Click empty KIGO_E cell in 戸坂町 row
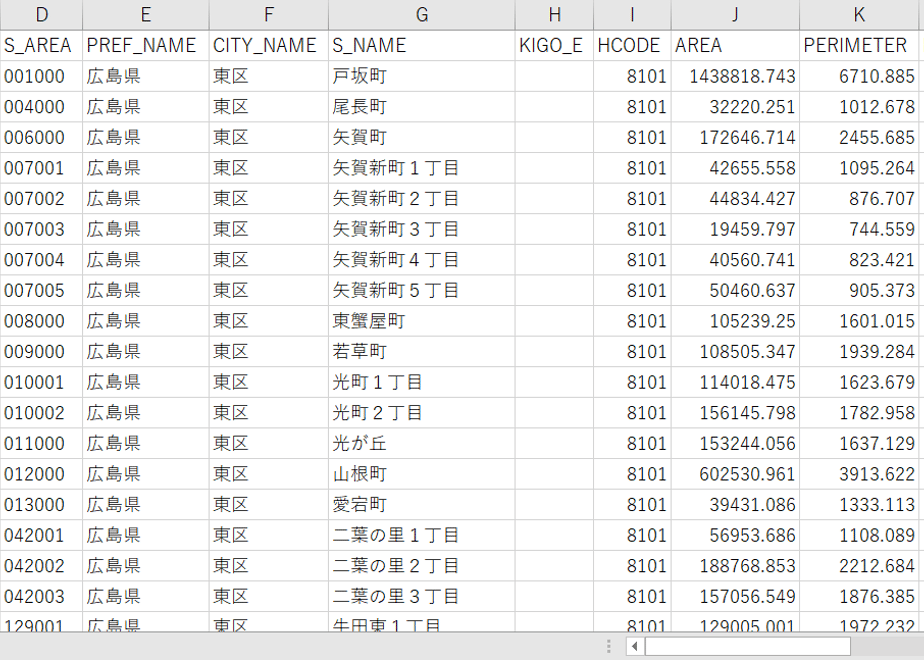 tap(555, 76)
